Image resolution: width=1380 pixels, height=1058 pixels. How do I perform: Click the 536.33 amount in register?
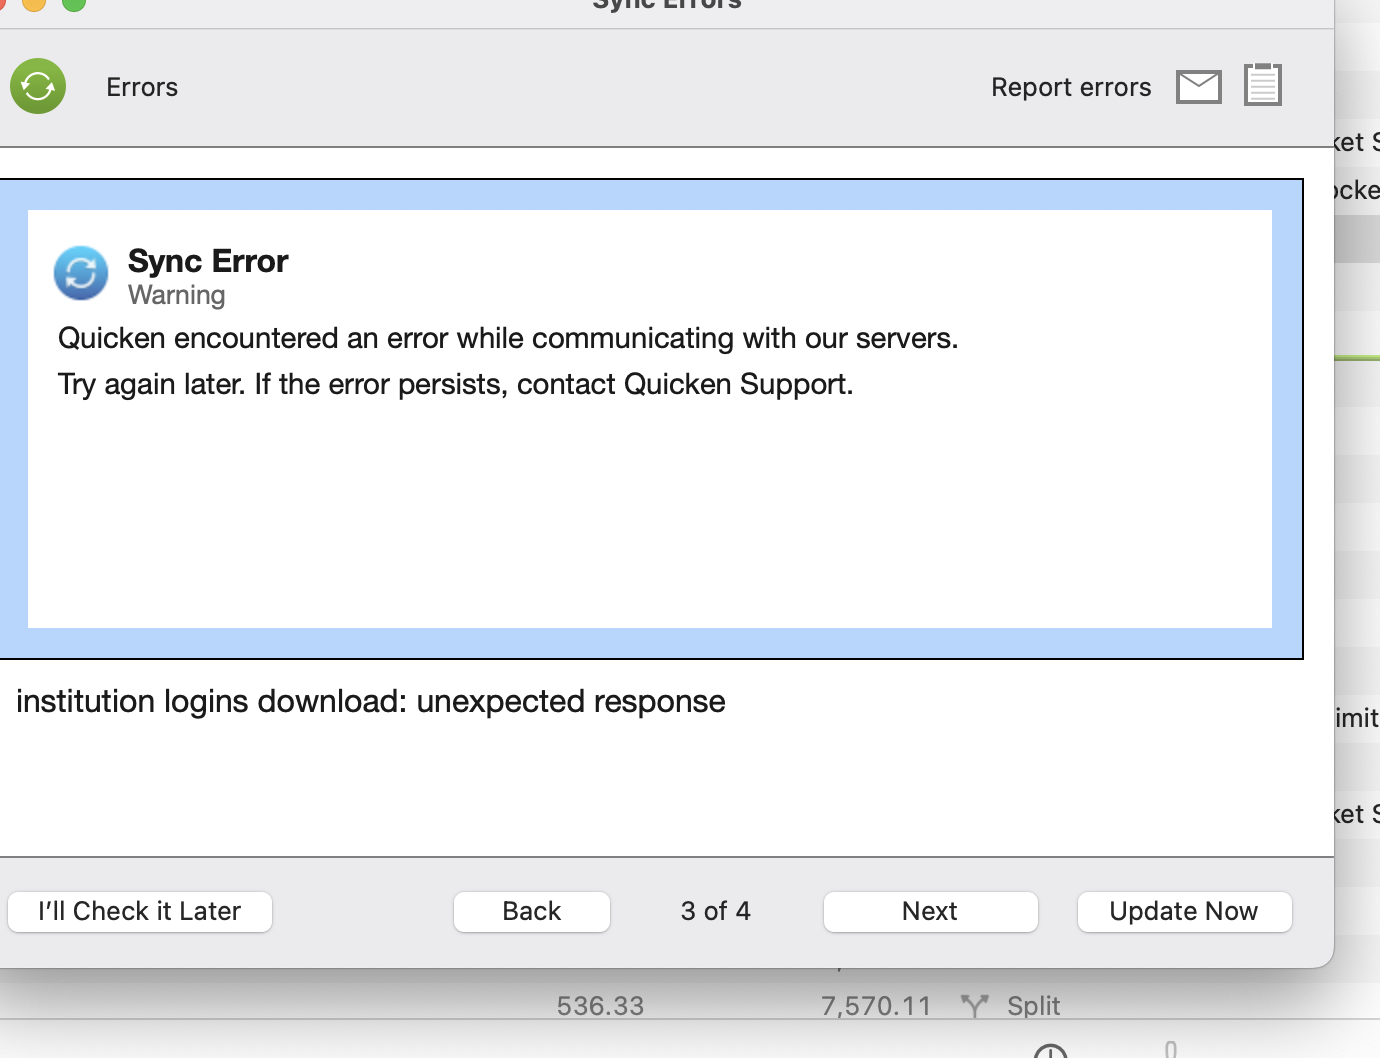click(600, 1005)
